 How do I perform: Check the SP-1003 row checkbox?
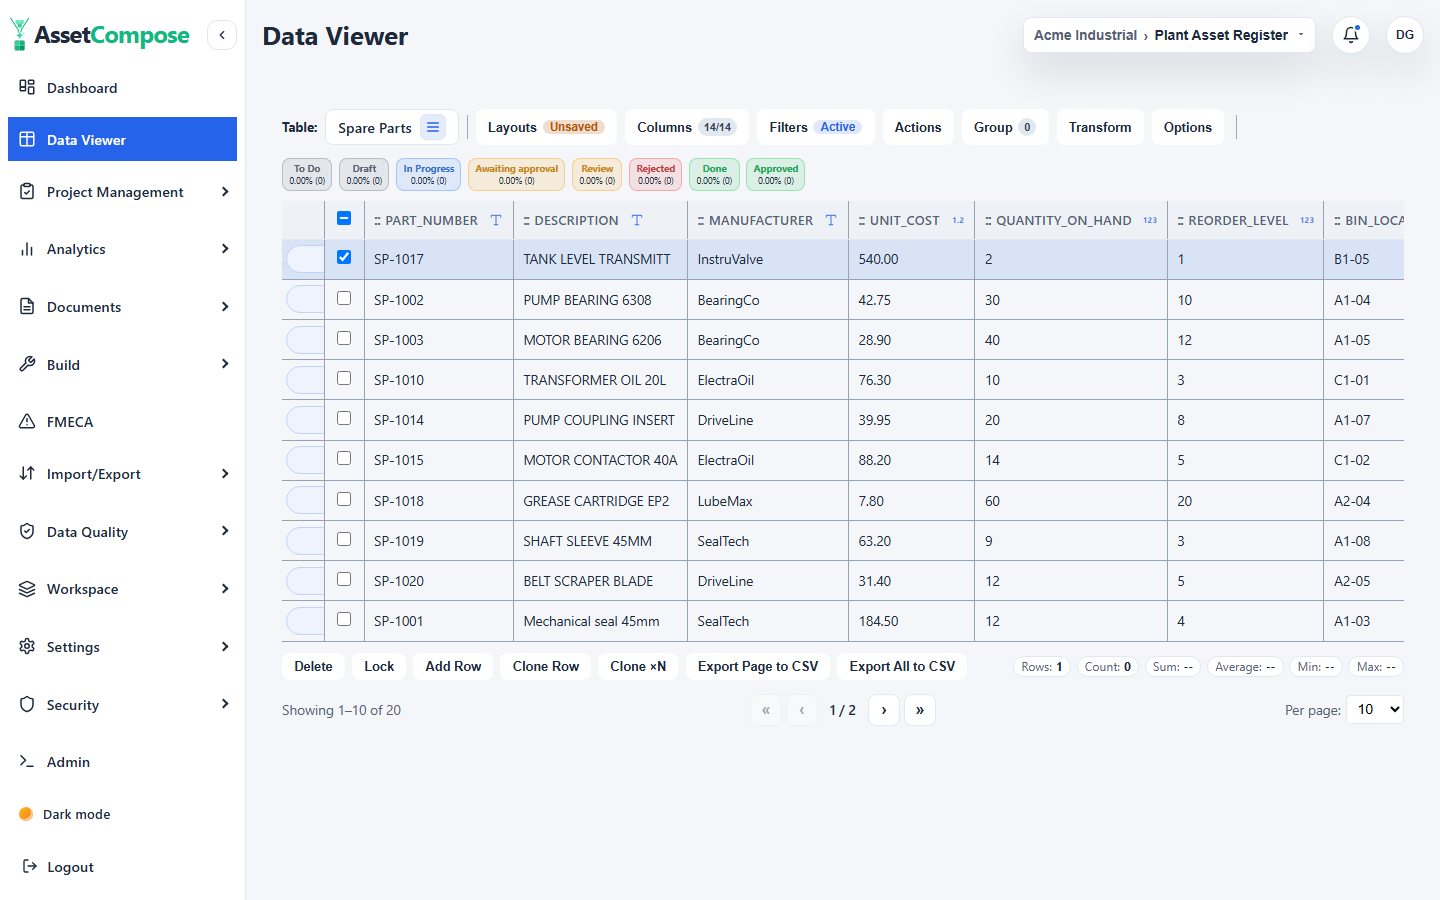click(344, 338)
